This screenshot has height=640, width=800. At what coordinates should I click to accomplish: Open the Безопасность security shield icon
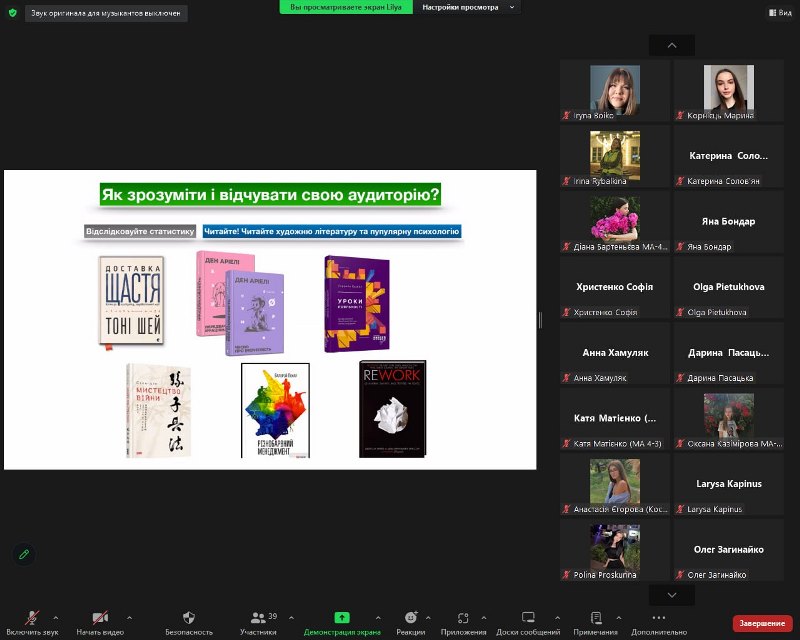pos(189,618)
